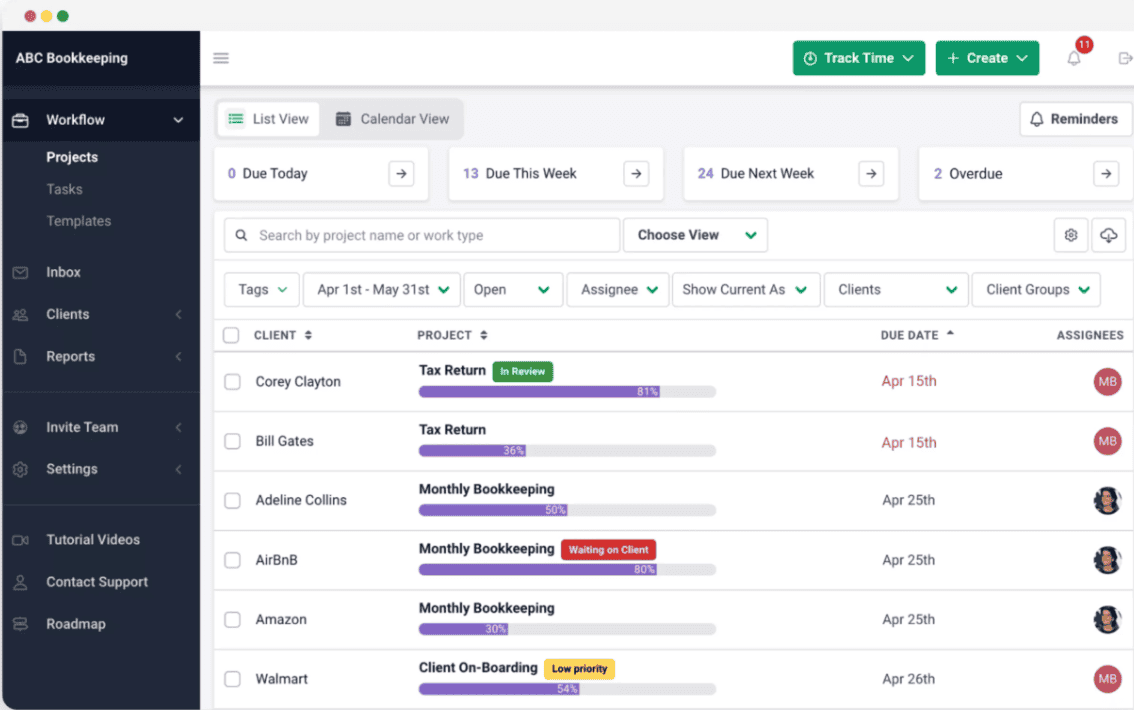Switch to Calendar View tab
Image resolution: width=1134 pixels, height=710 pixels.
pyautogui.click(x=393, y=119)
